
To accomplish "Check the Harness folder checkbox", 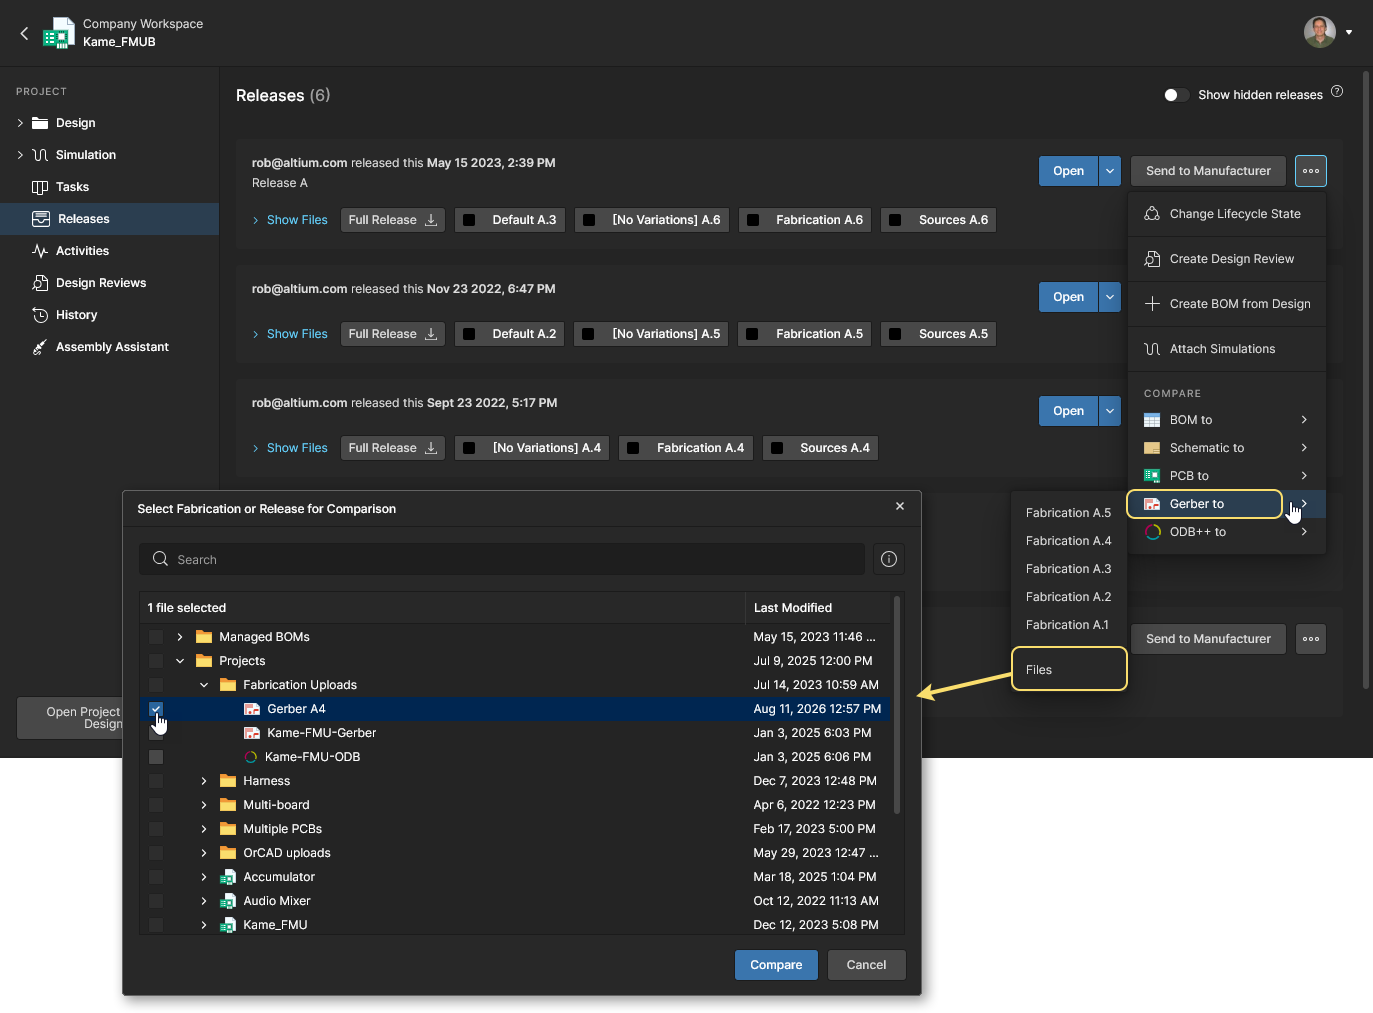I will (156, 781).
